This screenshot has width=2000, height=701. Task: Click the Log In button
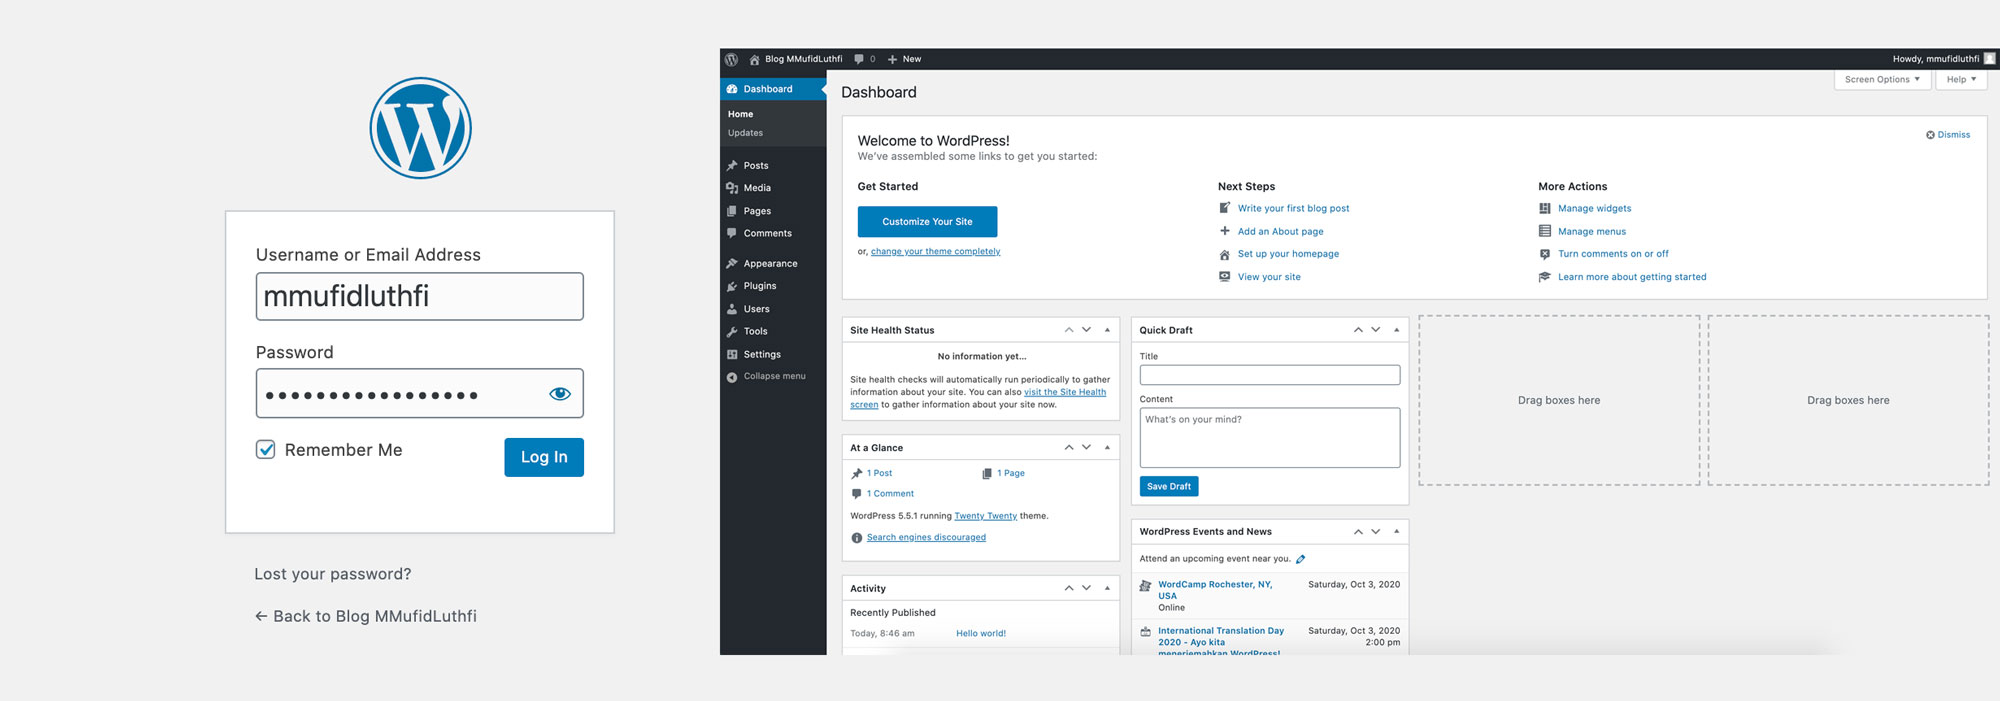pyautogui.click(x=544, y=457)
